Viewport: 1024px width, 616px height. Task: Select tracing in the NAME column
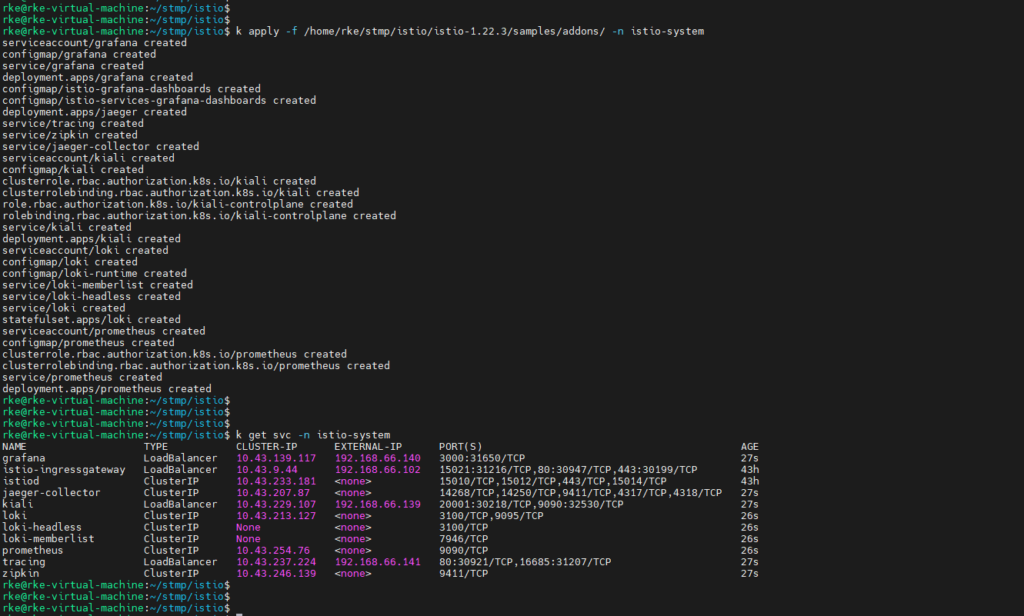tap(24, 562)
